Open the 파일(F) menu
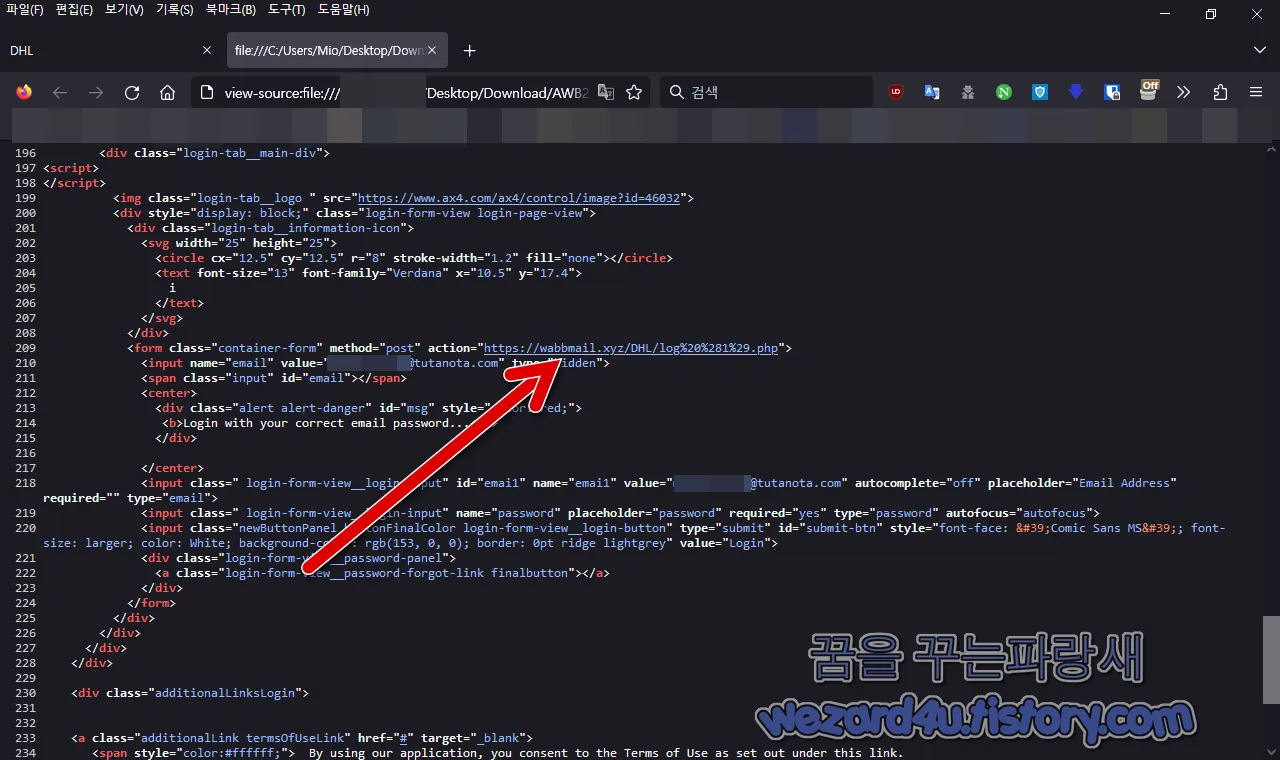1280x760 pixels. (x=25, y=10)
